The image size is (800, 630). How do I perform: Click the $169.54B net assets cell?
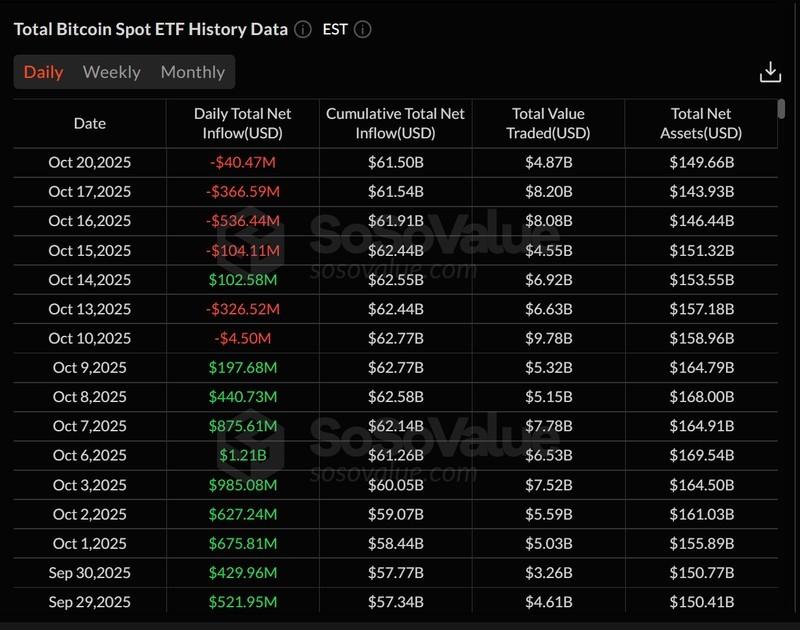pos(701,455)
